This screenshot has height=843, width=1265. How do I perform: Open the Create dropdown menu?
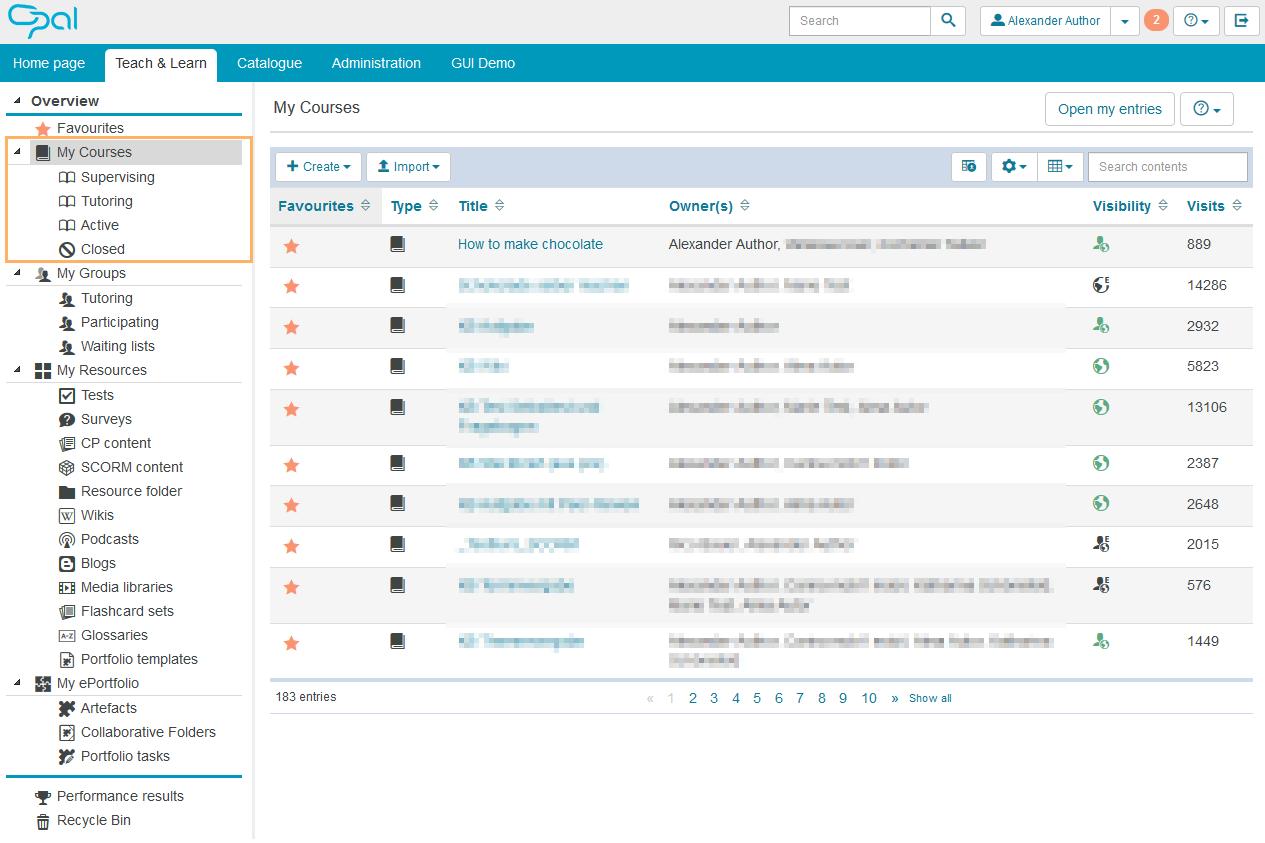click(x=318, y=167)
